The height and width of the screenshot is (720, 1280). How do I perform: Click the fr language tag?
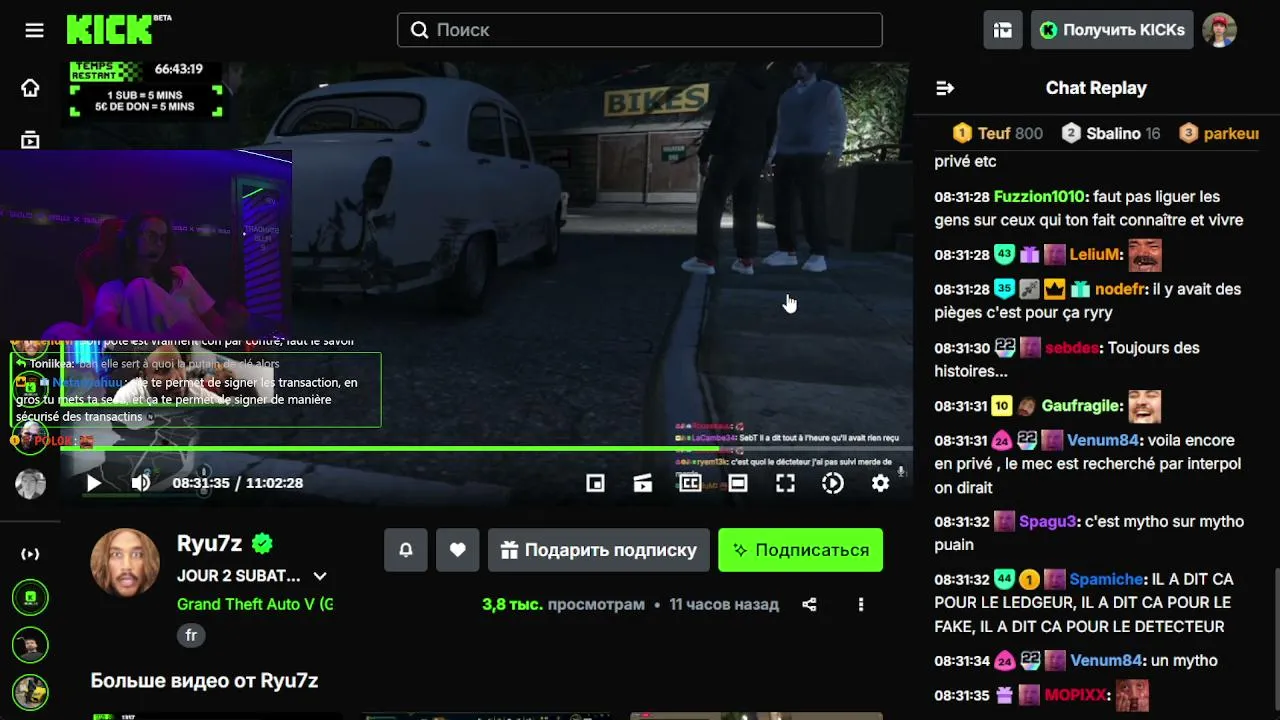(x=191, y=635)
